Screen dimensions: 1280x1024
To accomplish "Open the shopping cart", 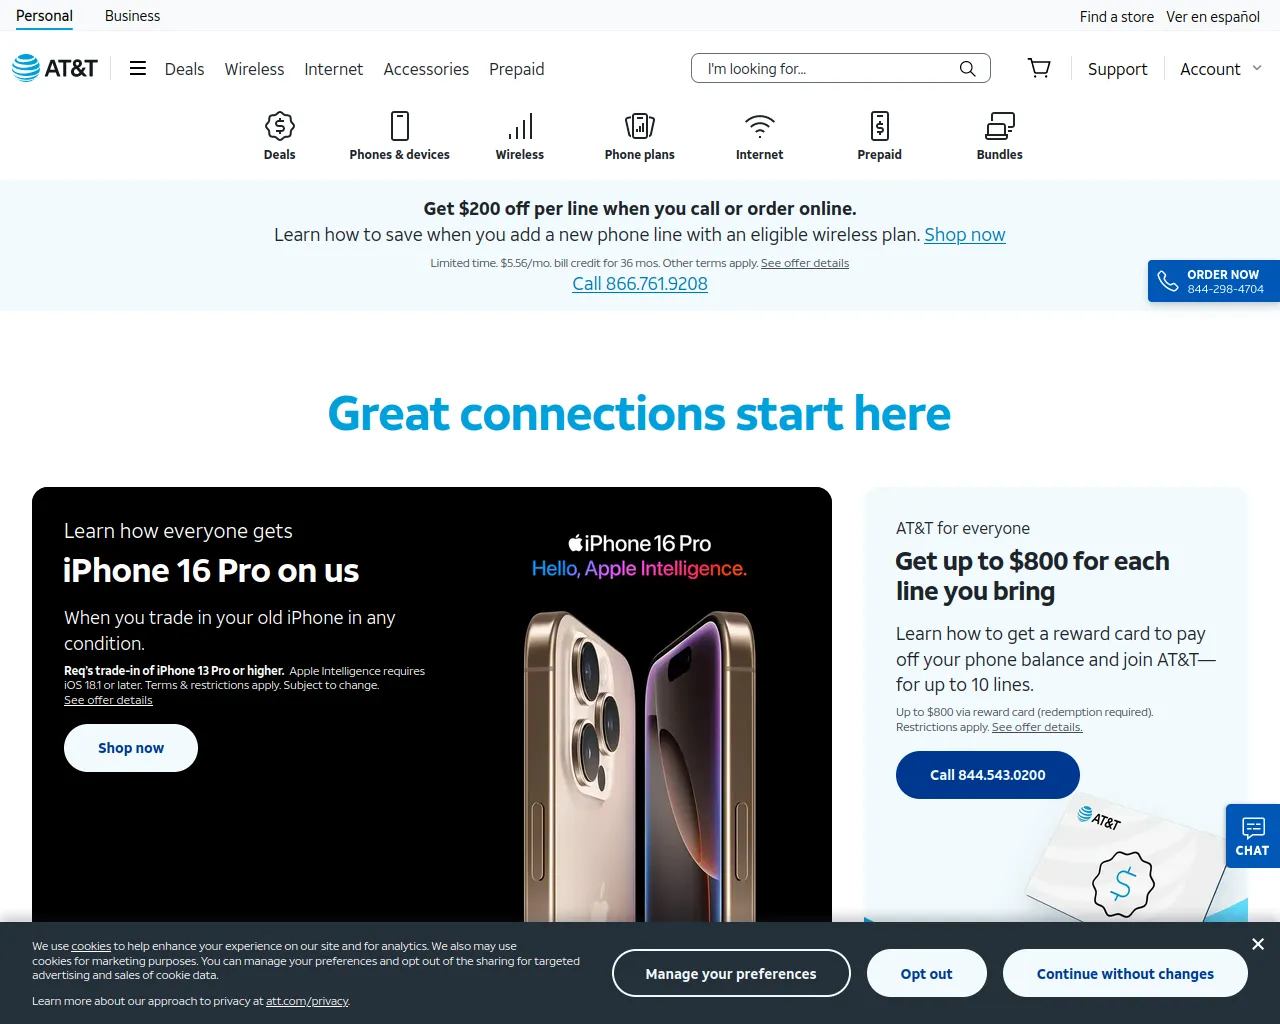I will coord(1039,68).
